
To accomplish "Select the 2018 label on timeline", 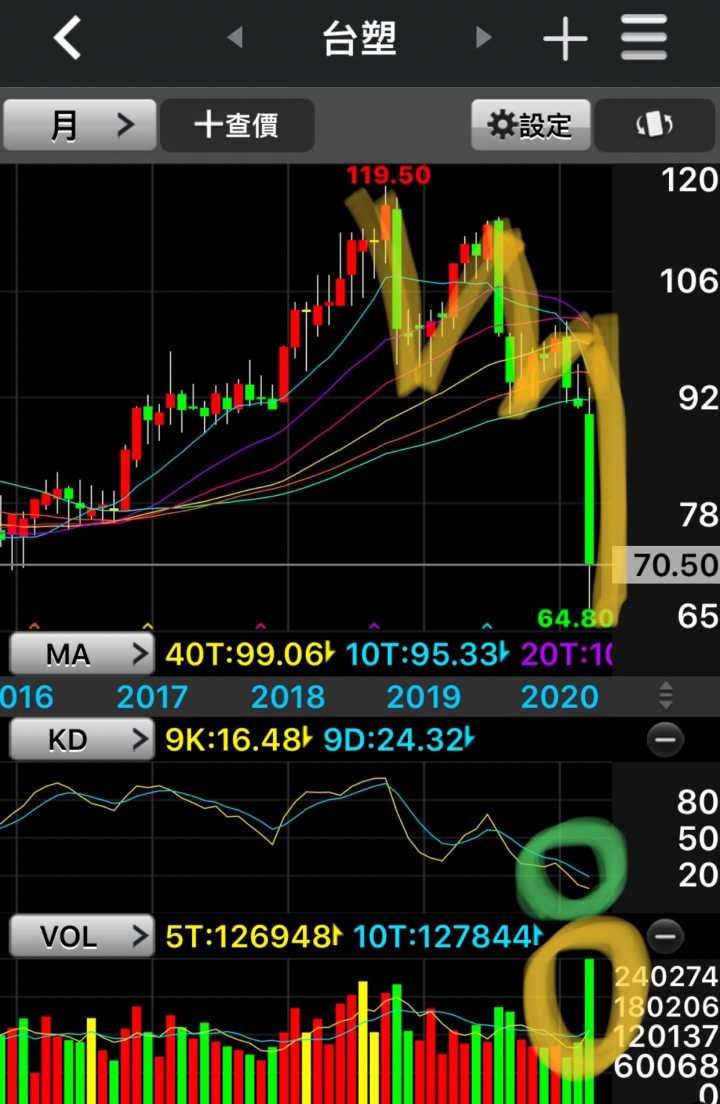I will 288,697.
